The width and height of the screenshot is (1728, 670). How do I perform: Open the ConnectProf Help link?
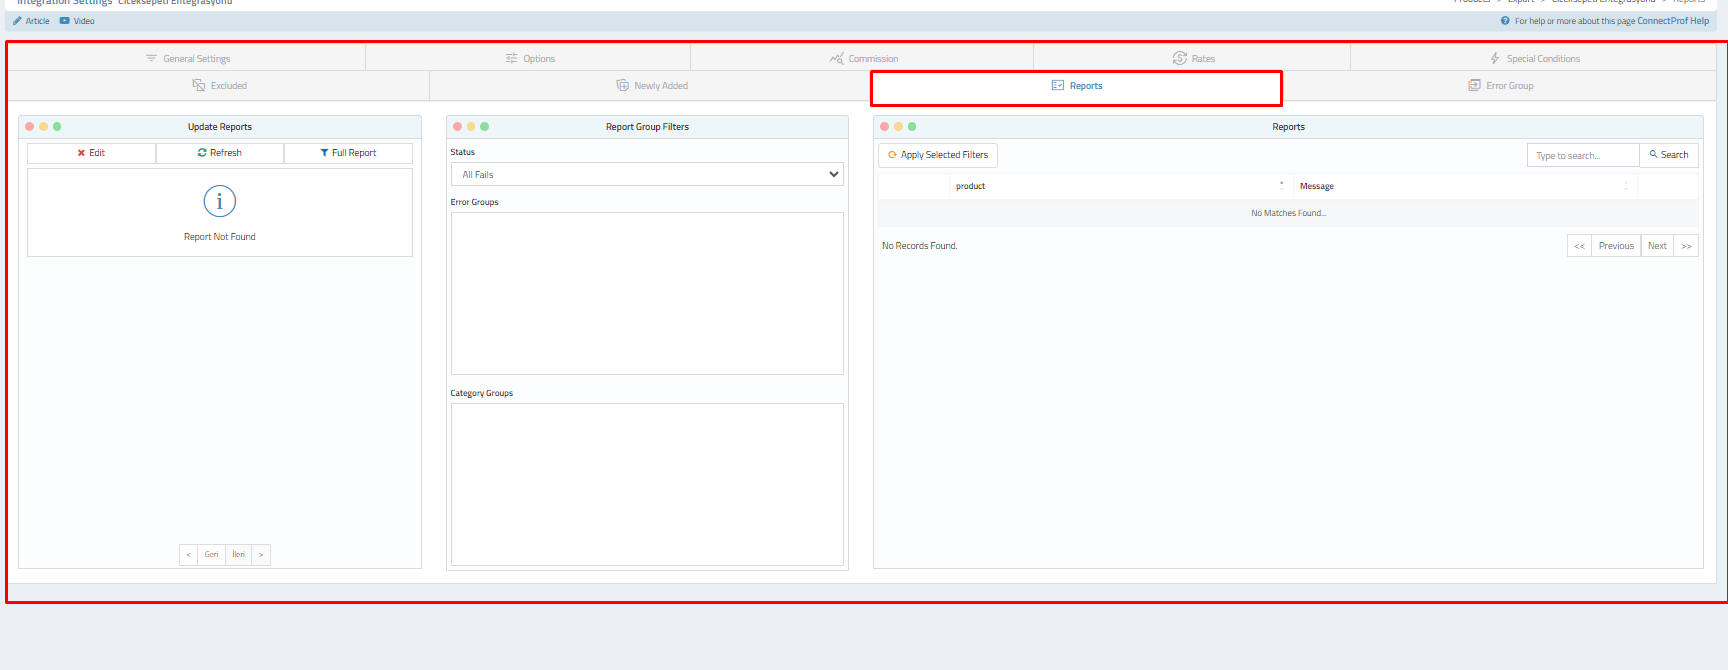[1672, 21]
